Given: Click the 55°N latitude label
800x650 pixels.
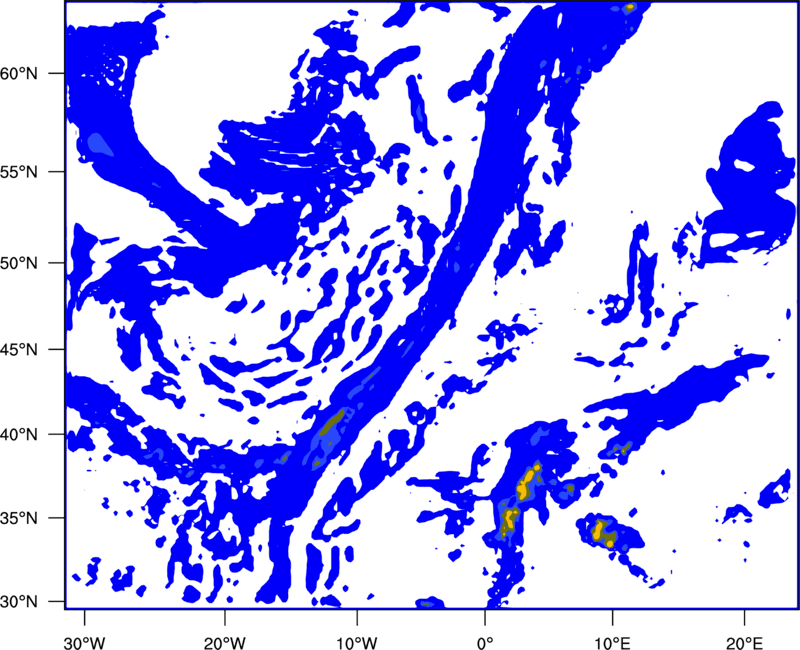Looking at the screenshot, I should point(19,172).
